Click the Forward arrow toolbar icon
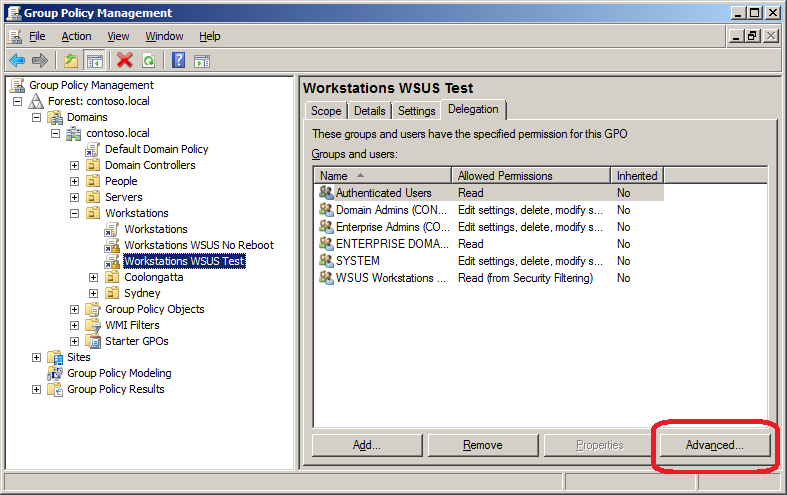The height and width of the screenshot is (495, 787). point(40,60)
